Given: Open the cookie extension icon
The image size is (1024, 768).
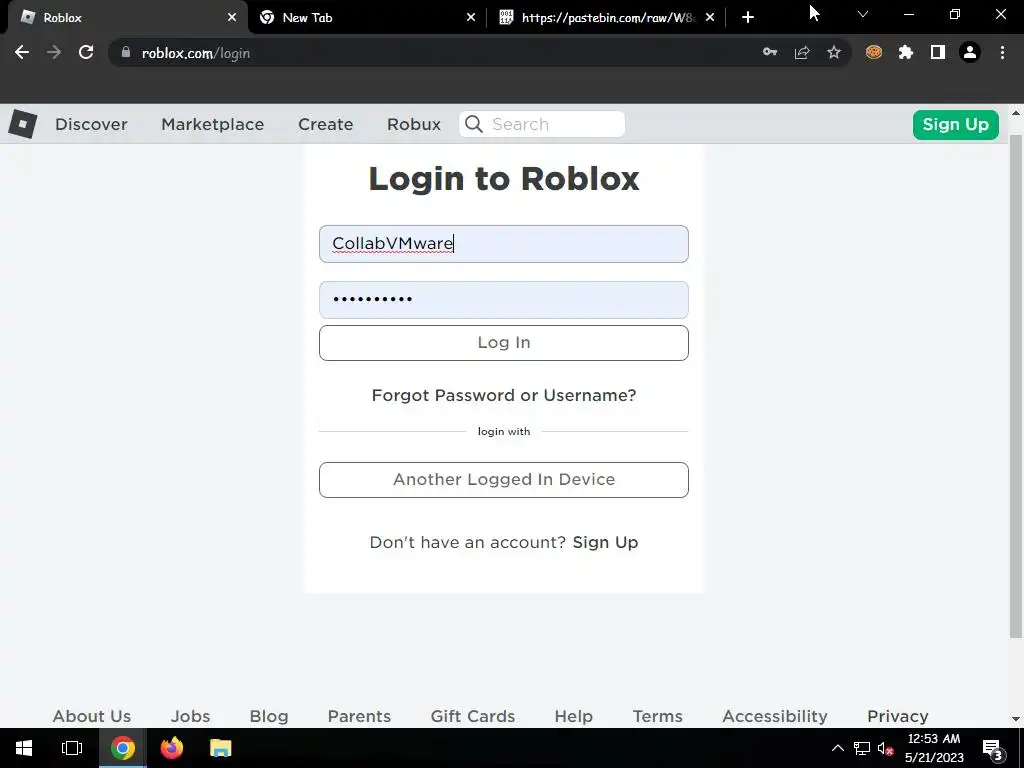Looking at the screenshot, I should (874, 52).
